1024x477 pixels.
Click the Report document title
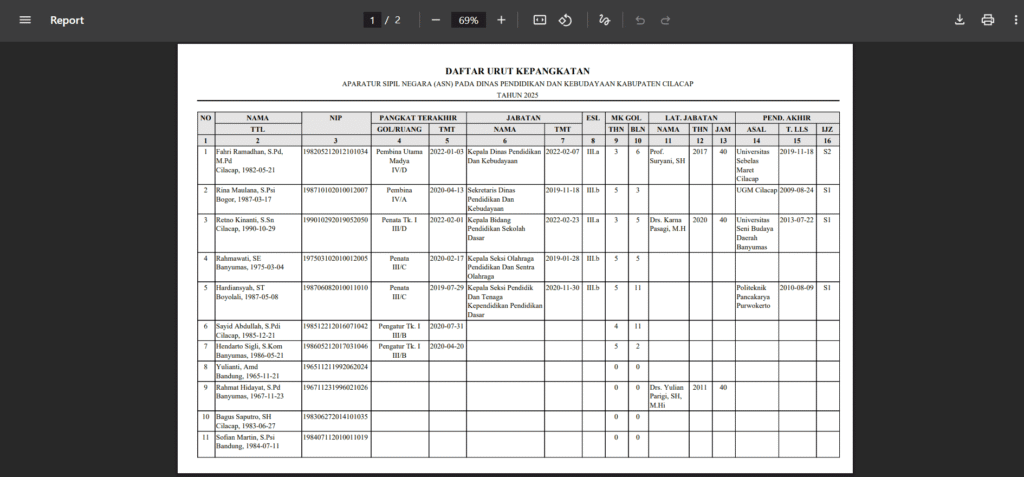pyautogui.click(x=67, y=20)
